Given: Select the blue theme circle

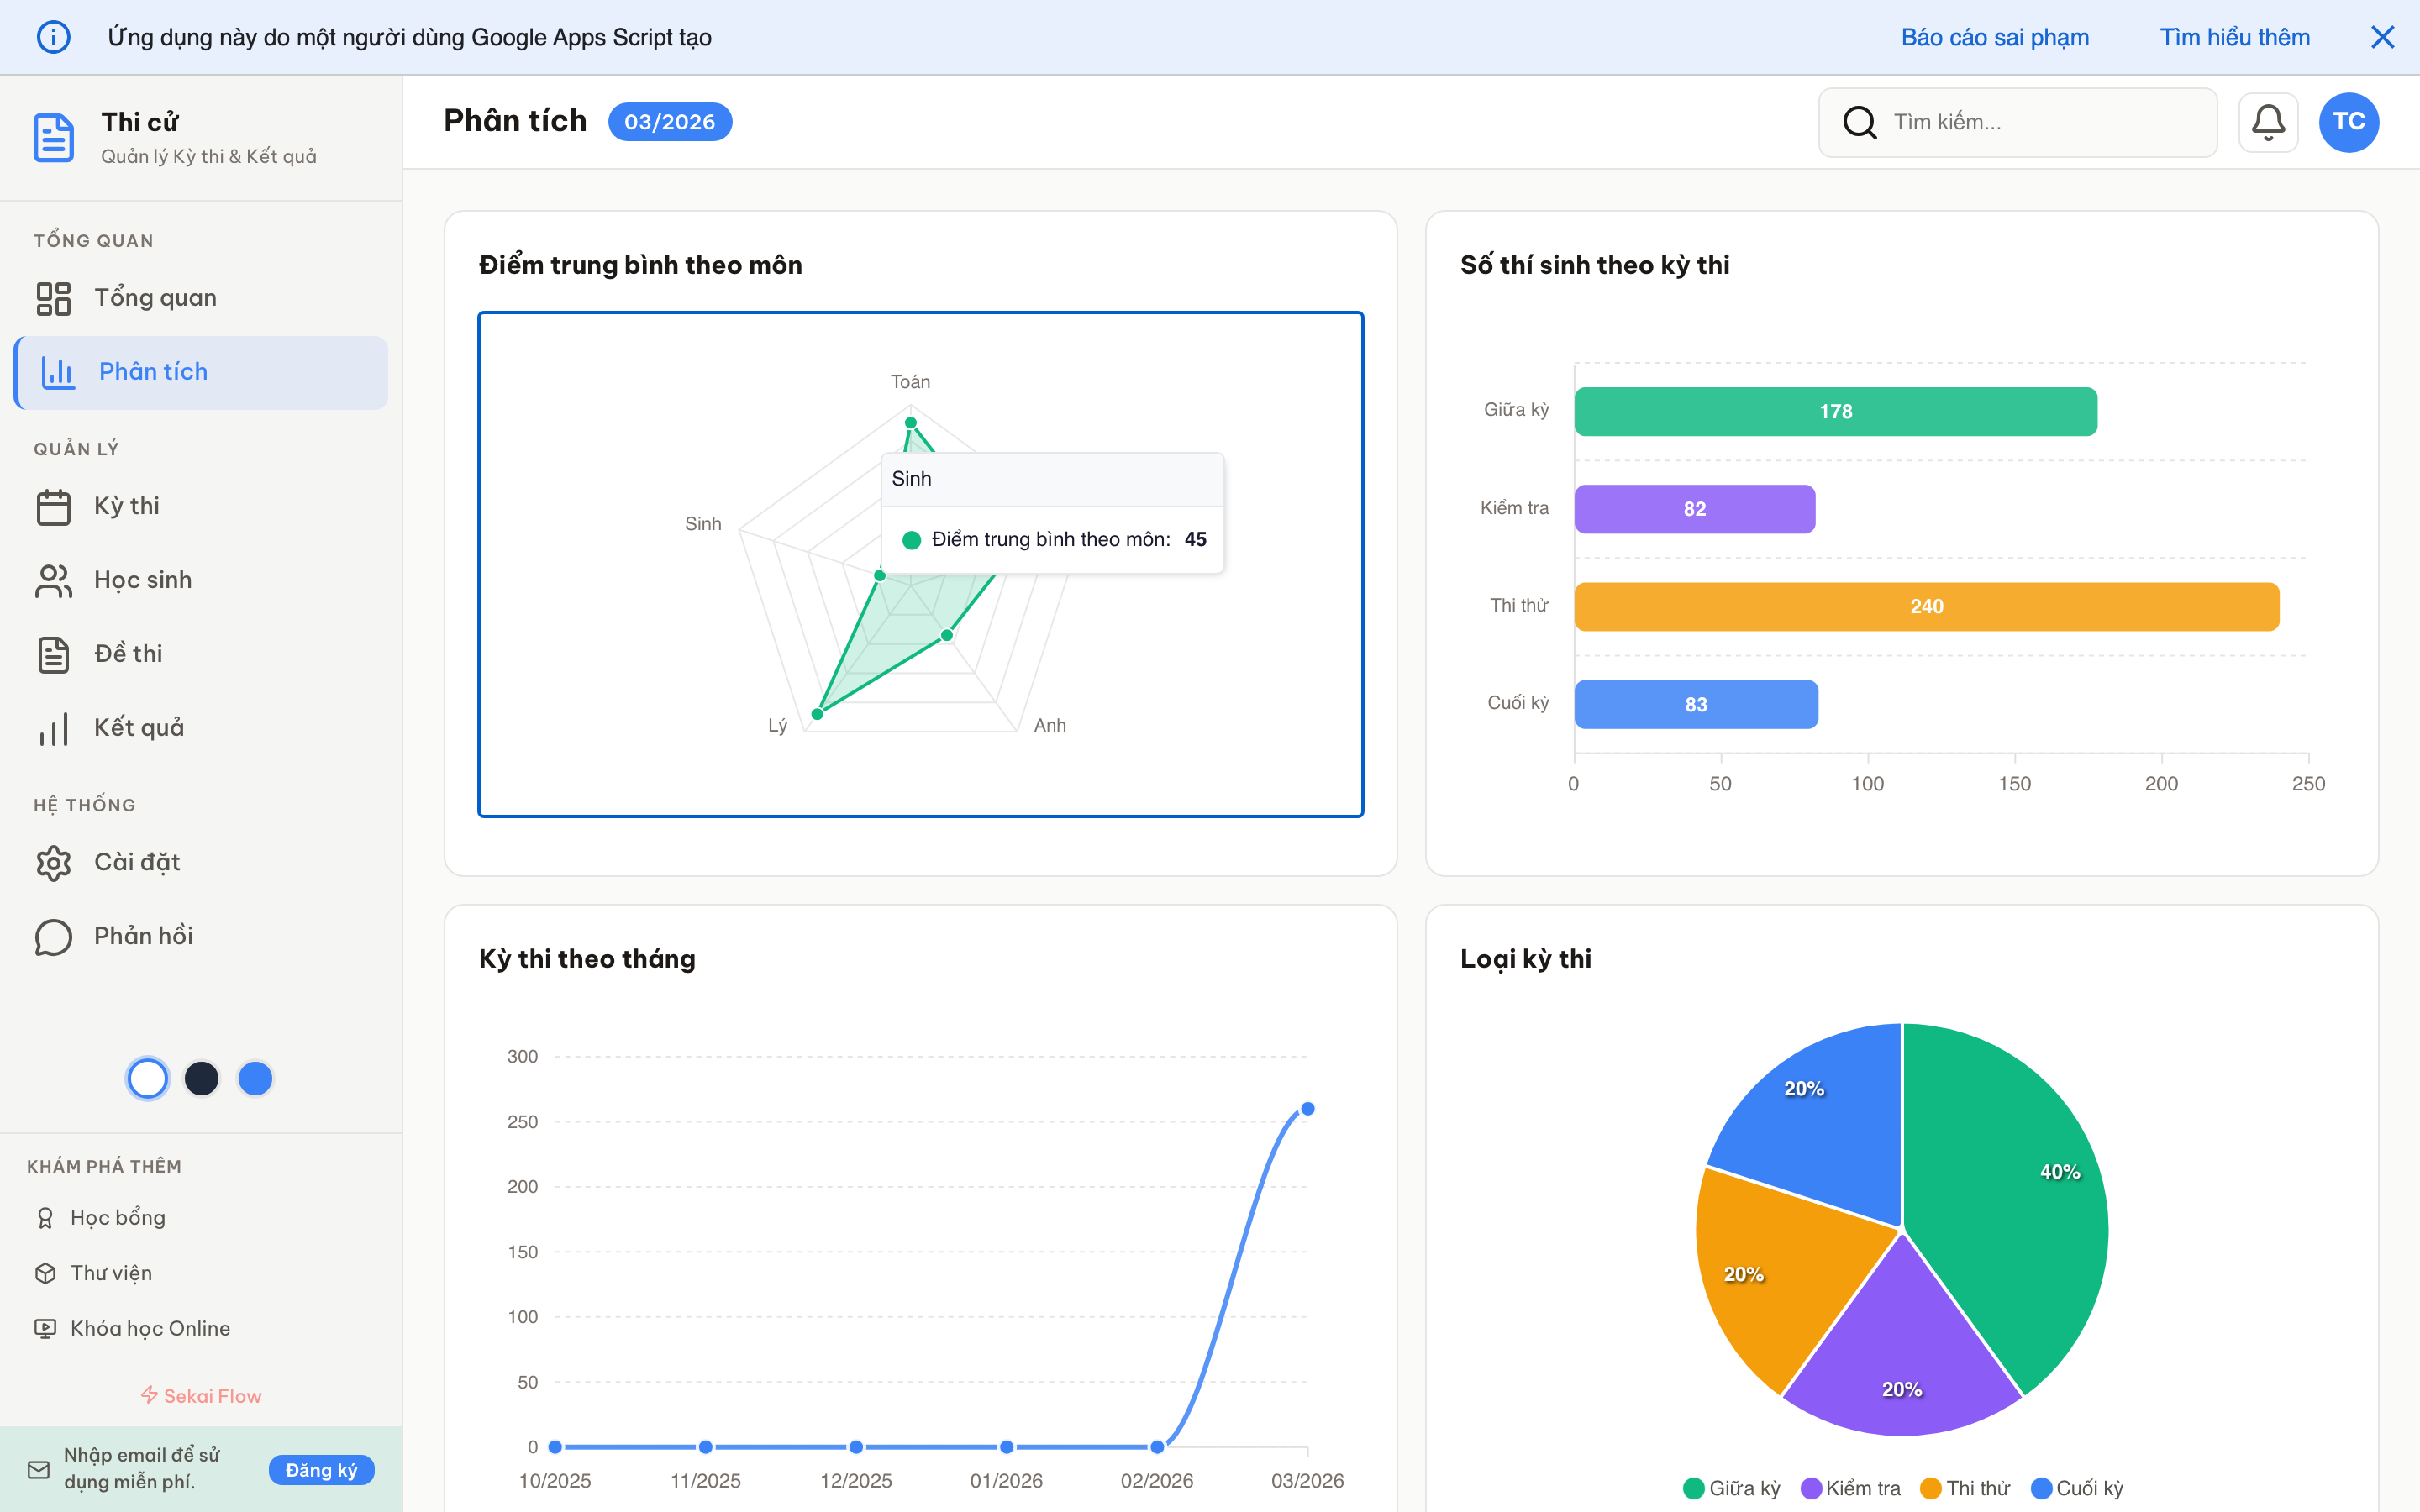Looking at the screenshot, I should (255, 1078).
